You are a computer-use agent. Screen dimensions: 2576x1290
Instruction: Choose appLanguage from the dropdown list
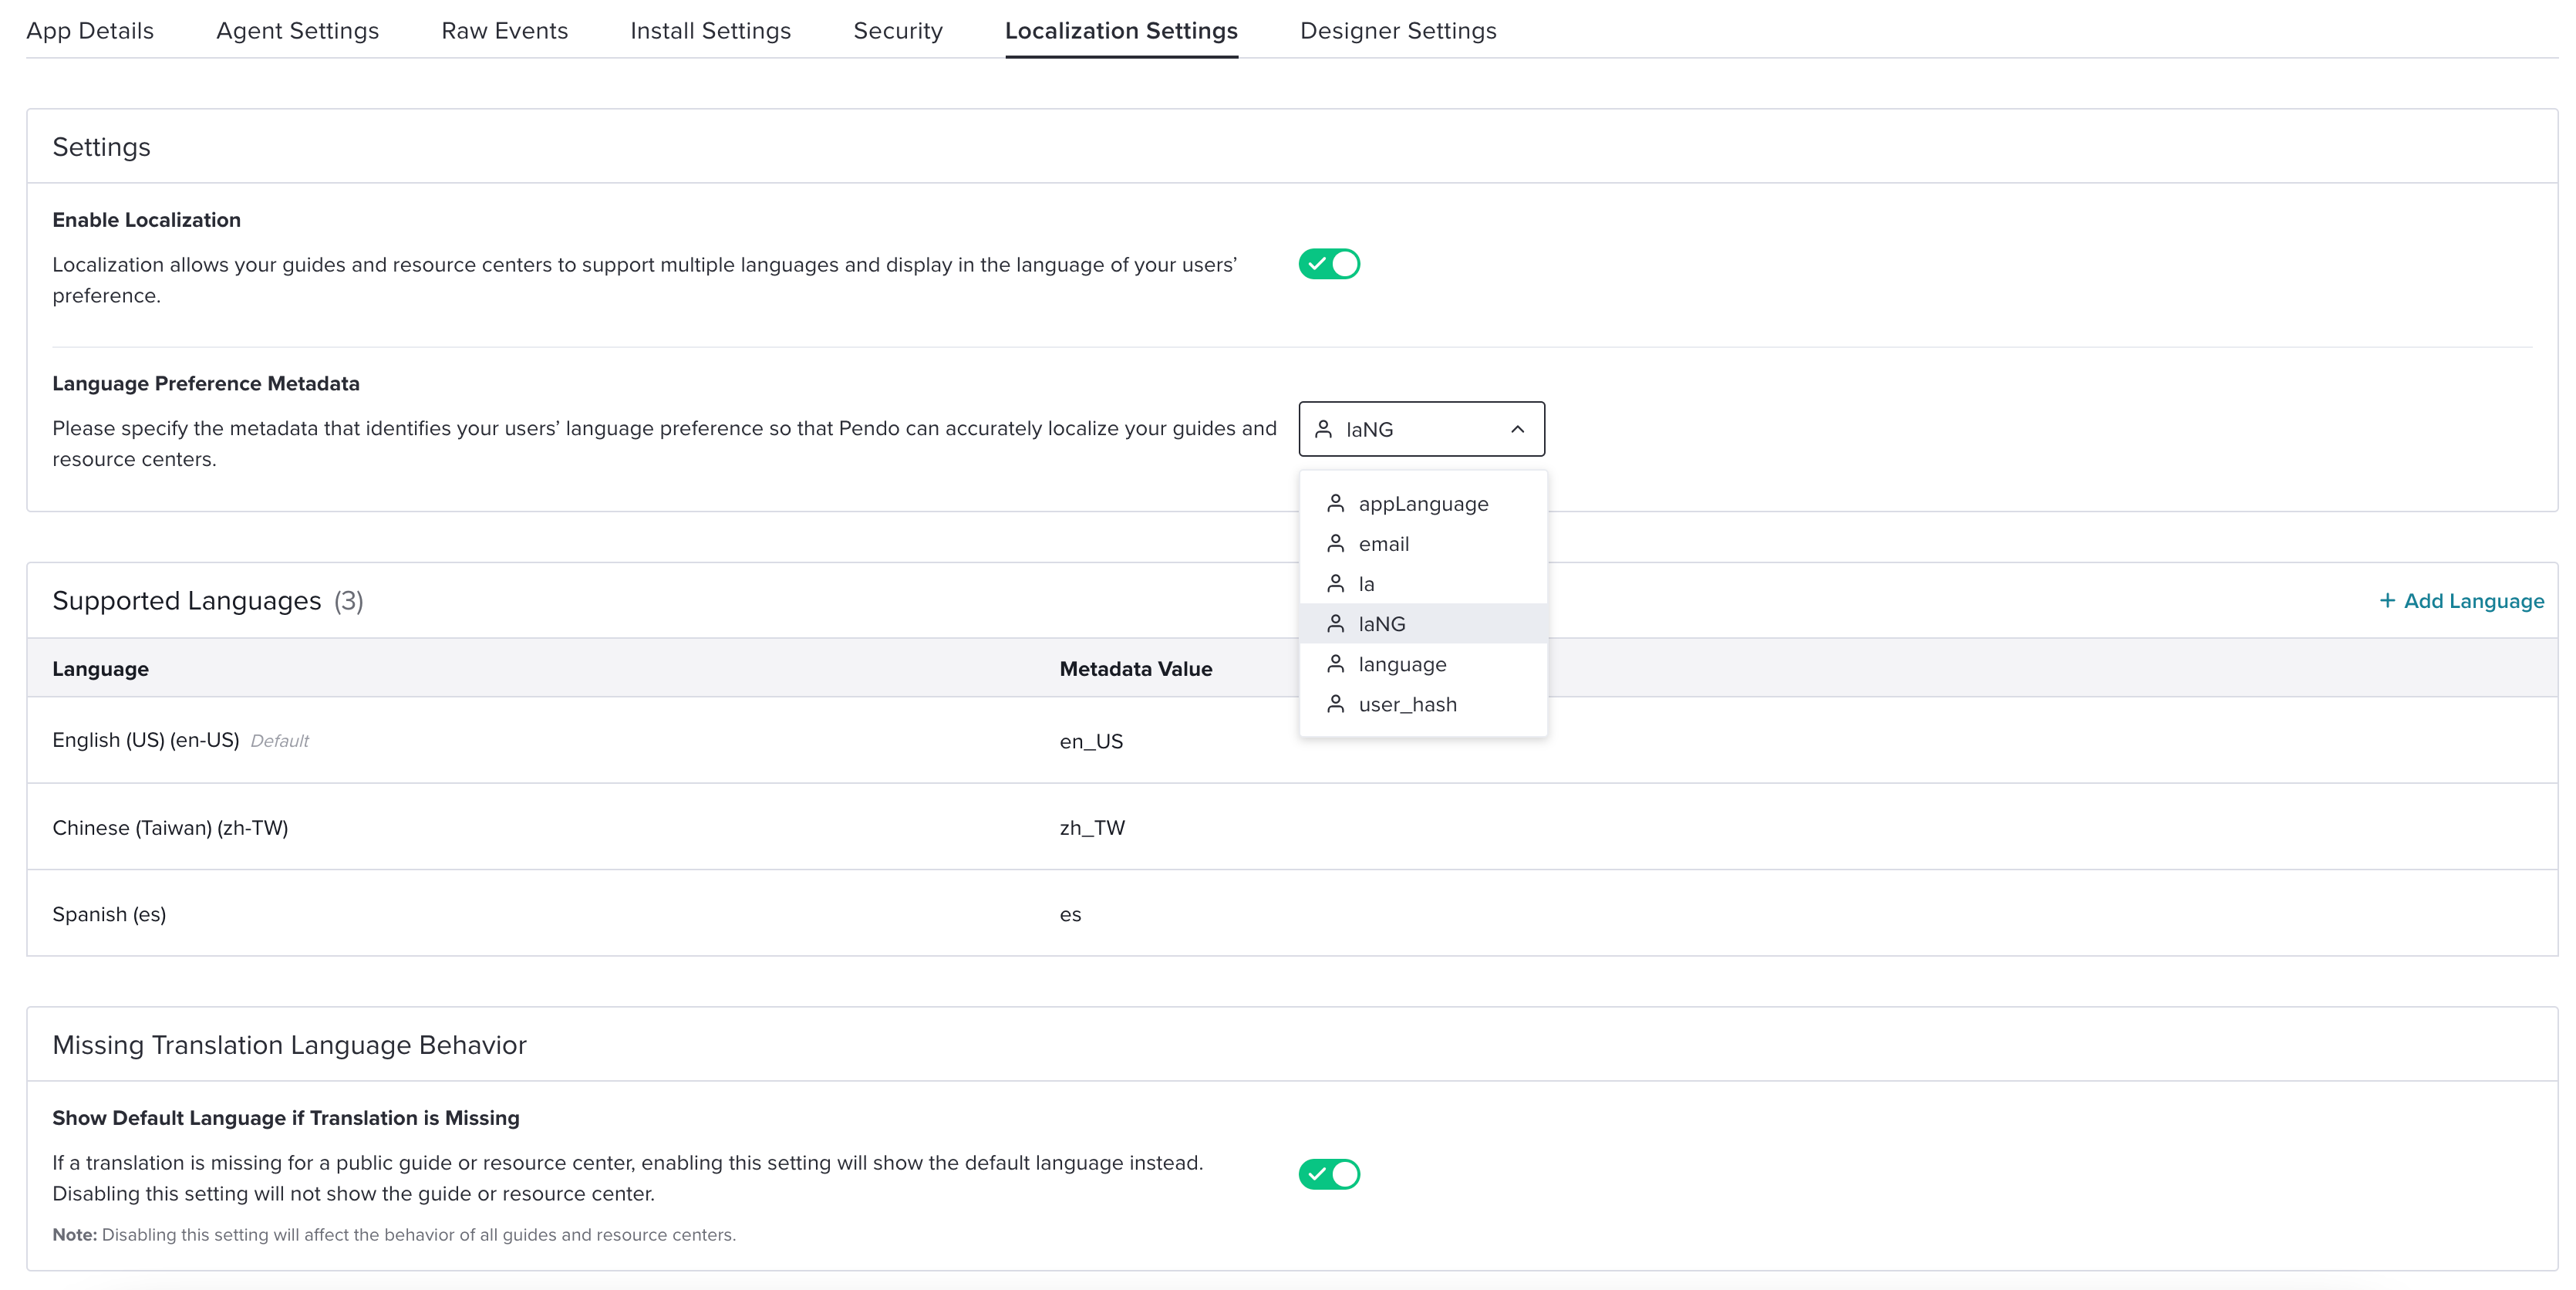click(x=1423, y=504)
